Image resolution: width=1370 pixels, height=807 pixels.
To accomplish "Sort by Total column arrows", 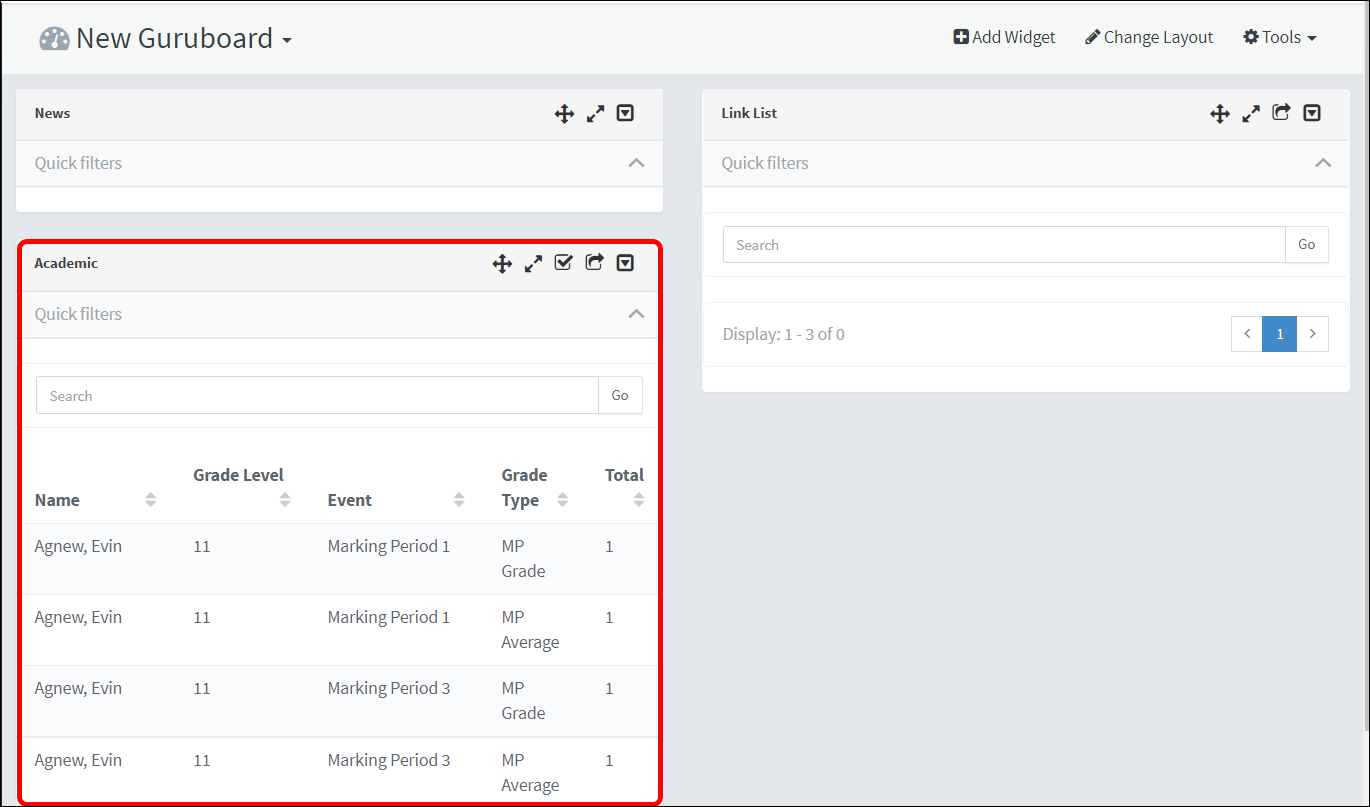I will [639, 500].
